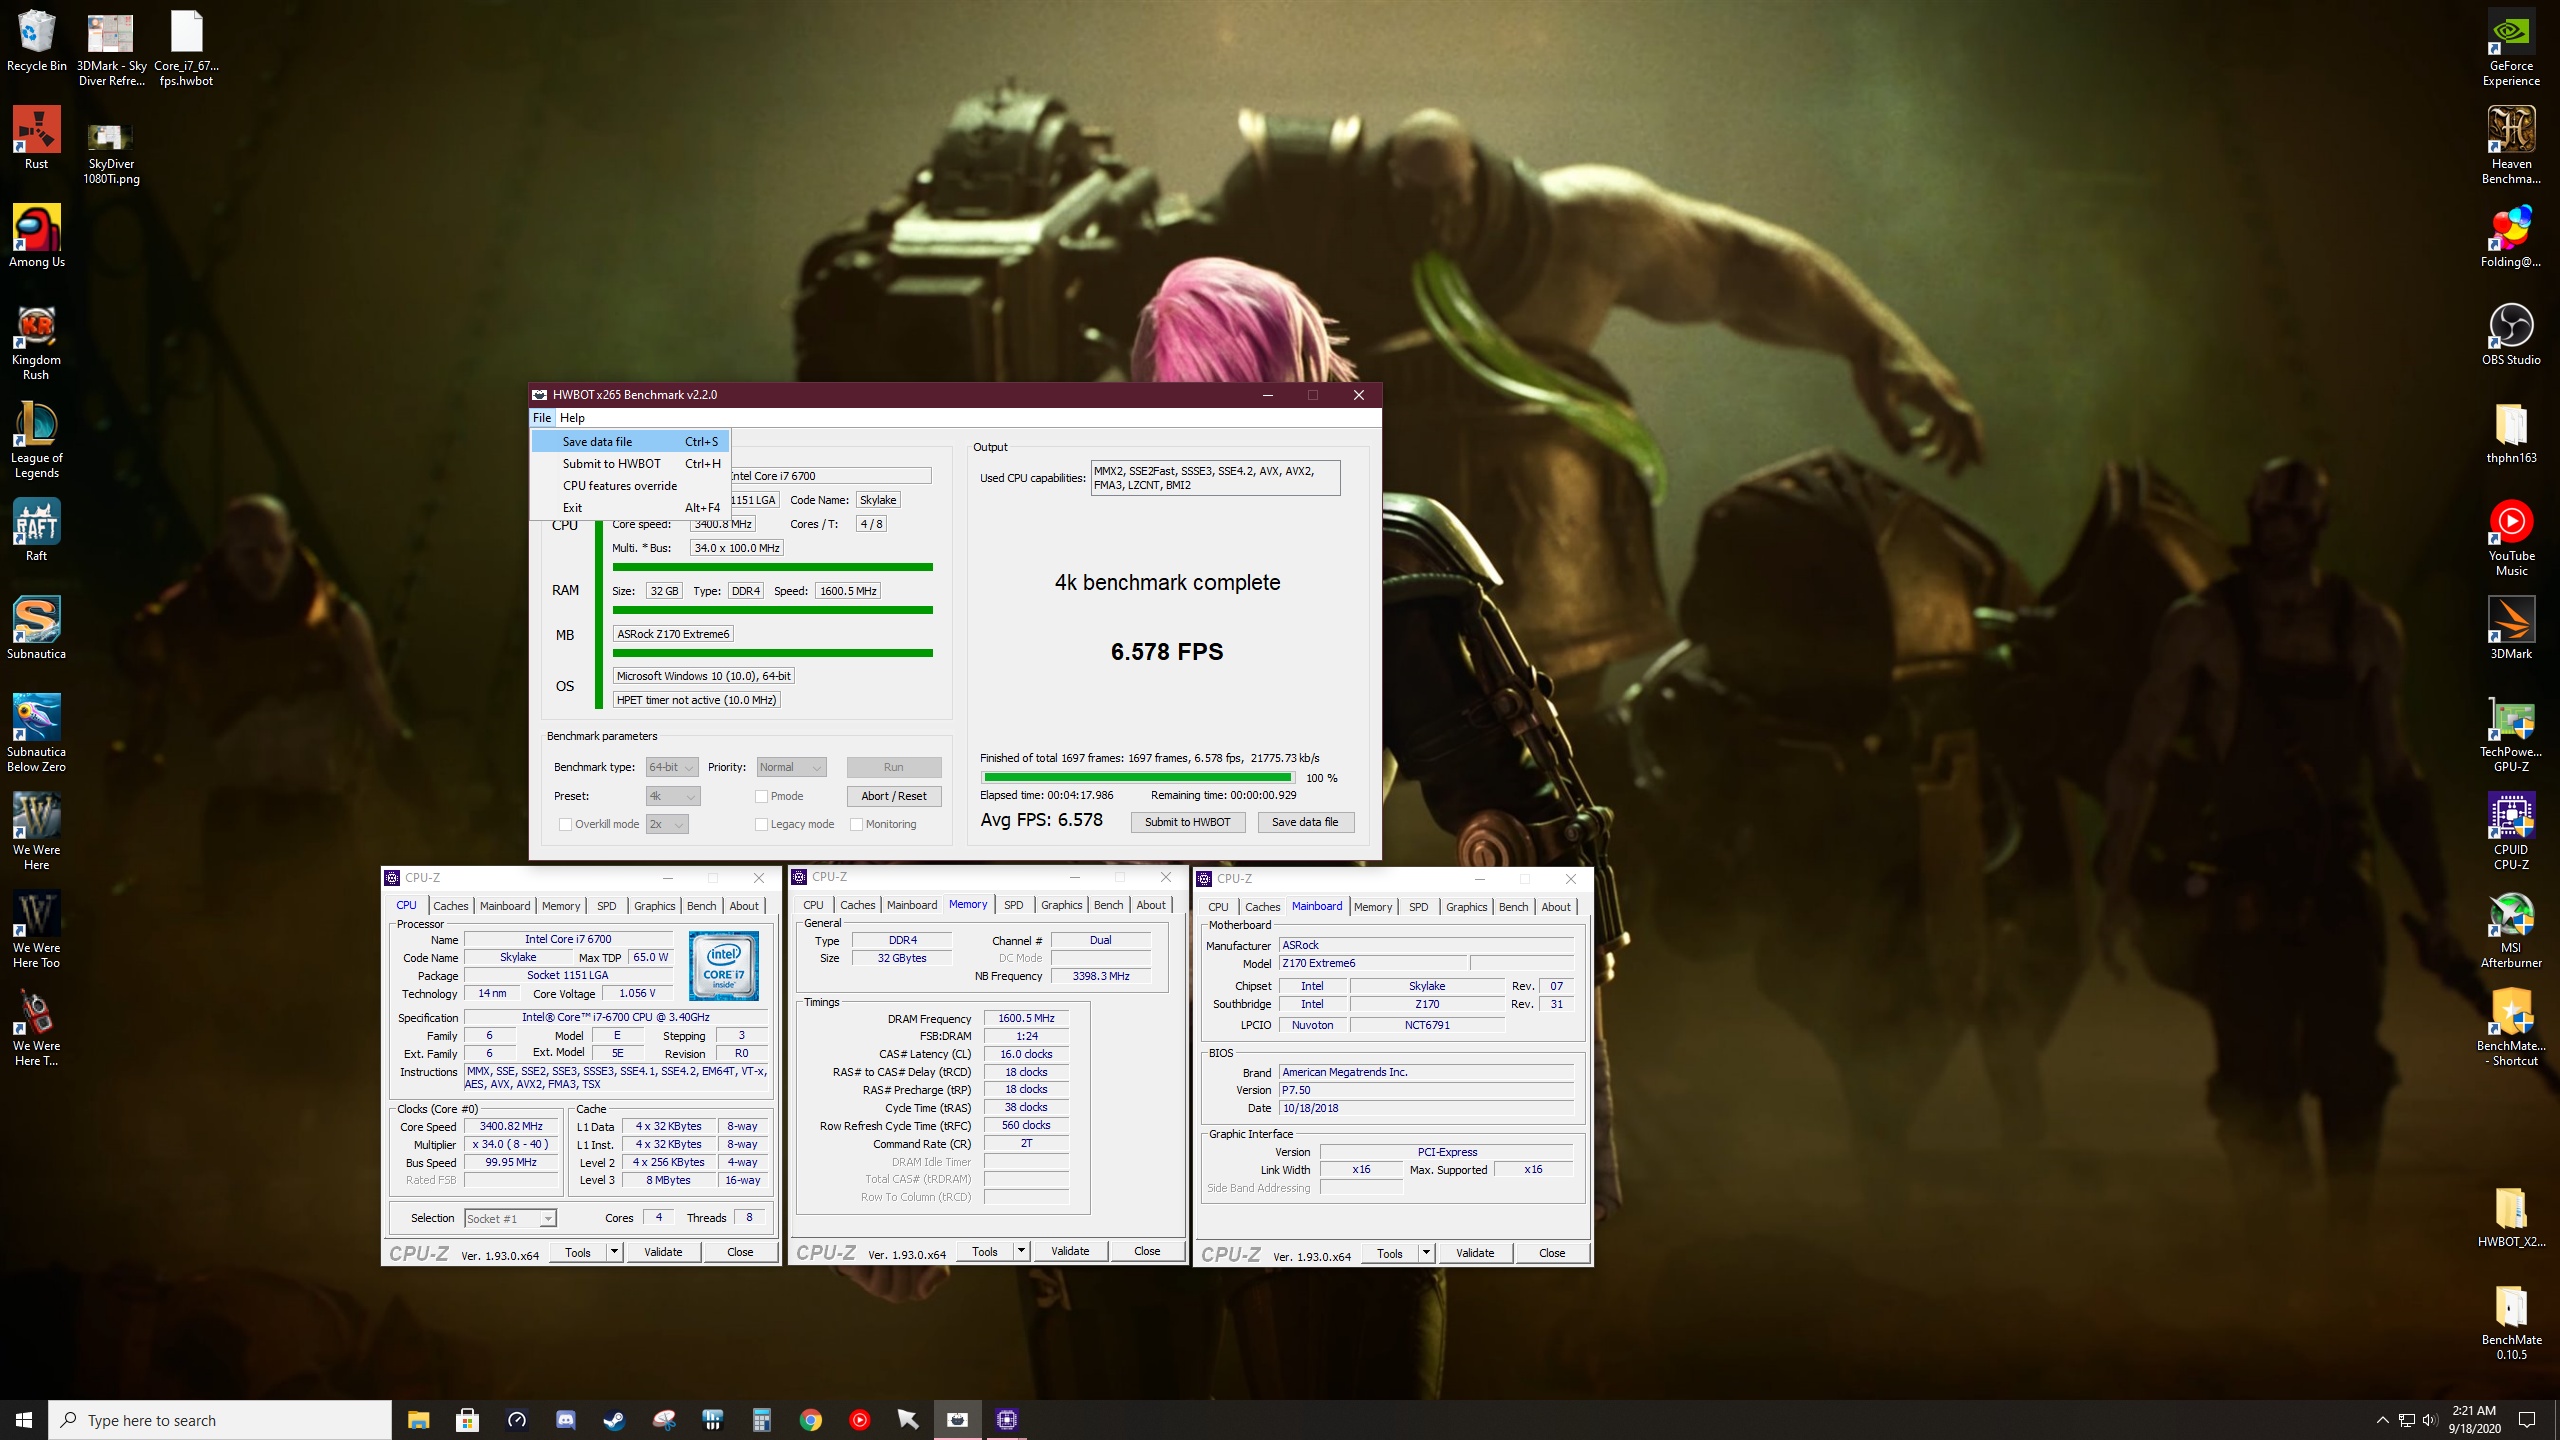This screenshot has height=1440, width=2560.
Task: Open the Rust game shortcut
Action: (x=36, y=138)
